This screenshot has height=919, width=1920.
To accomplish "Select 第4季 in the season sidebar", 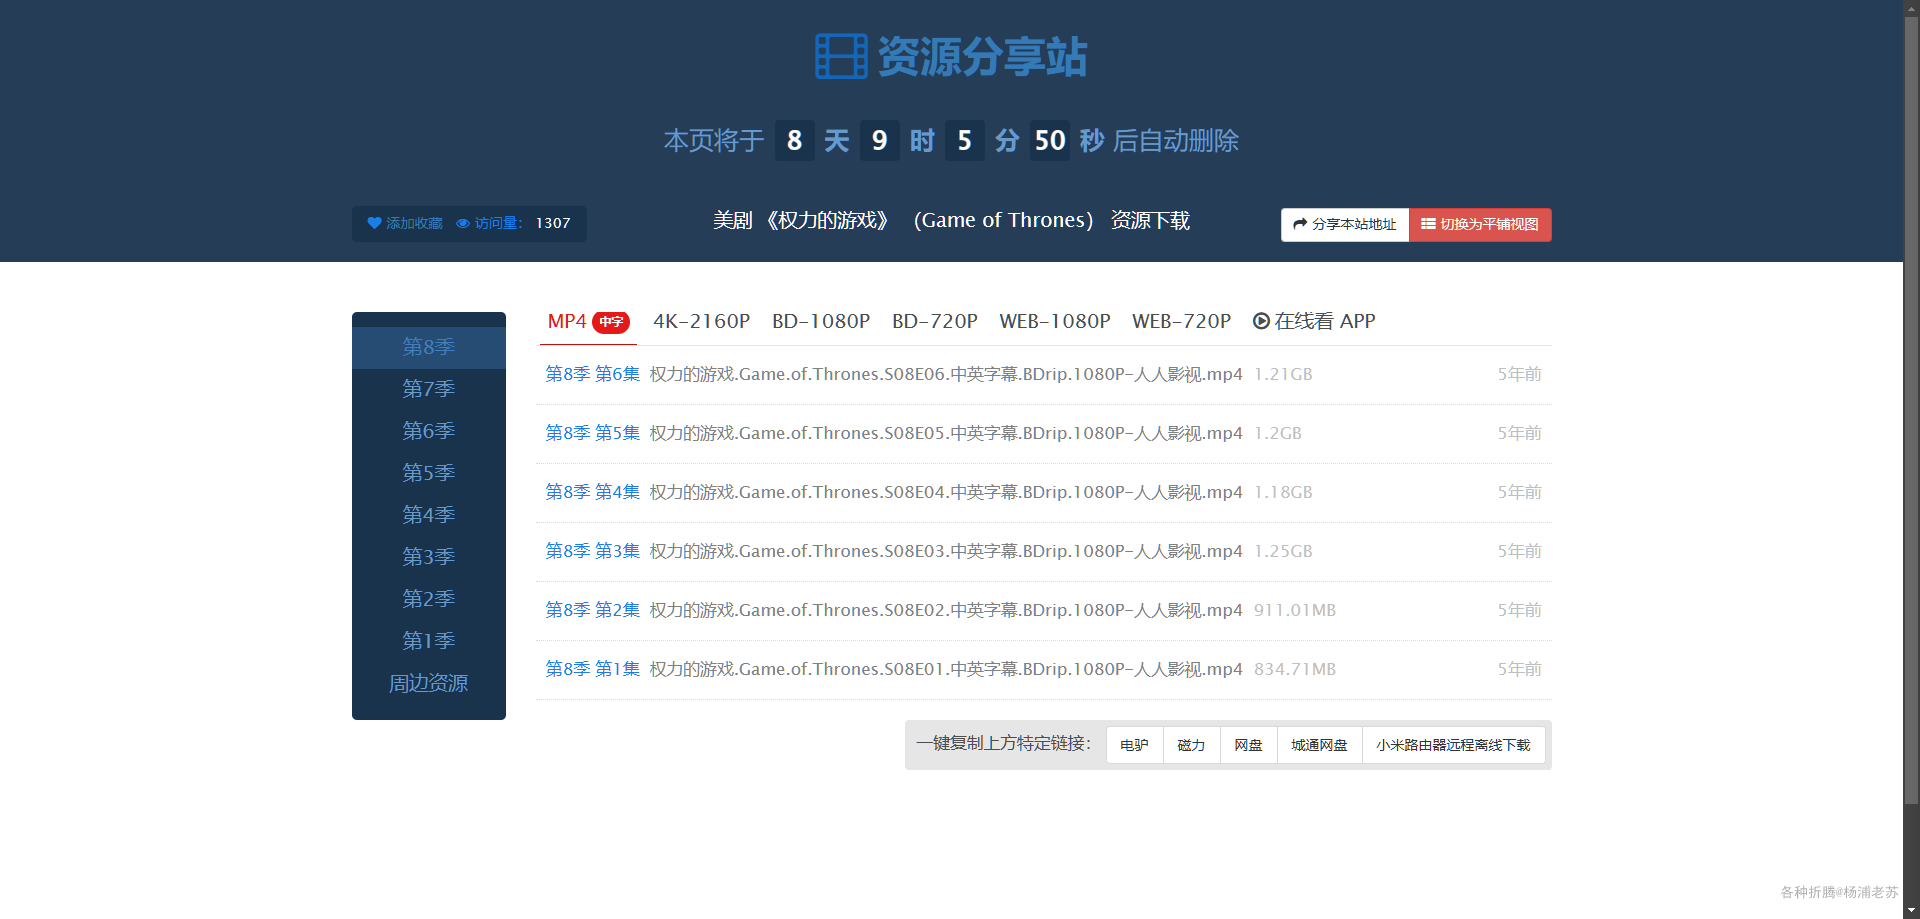I will [x=429, y=515].
